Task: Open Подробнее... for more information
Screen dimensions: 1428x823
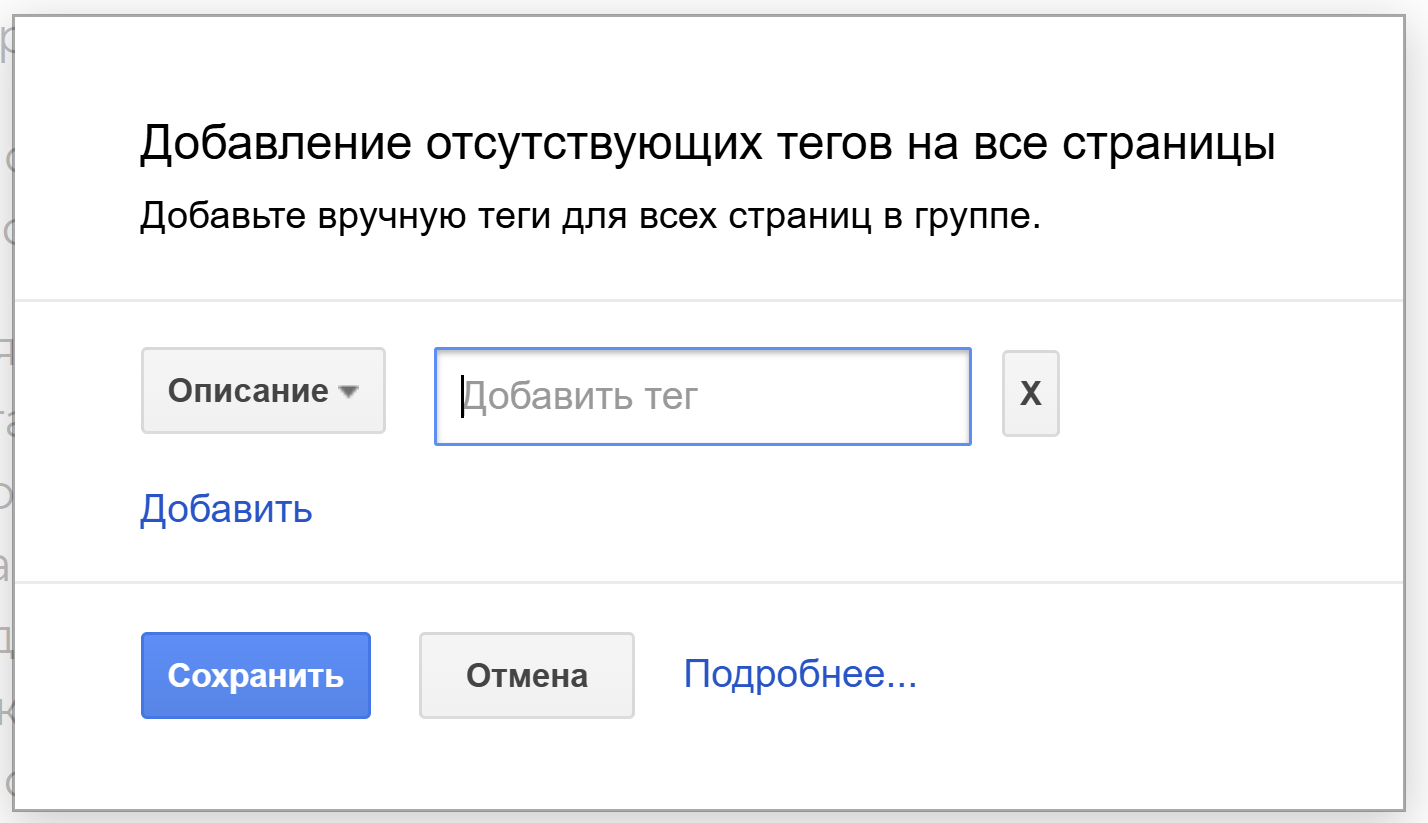Action: tap(799, 675)
